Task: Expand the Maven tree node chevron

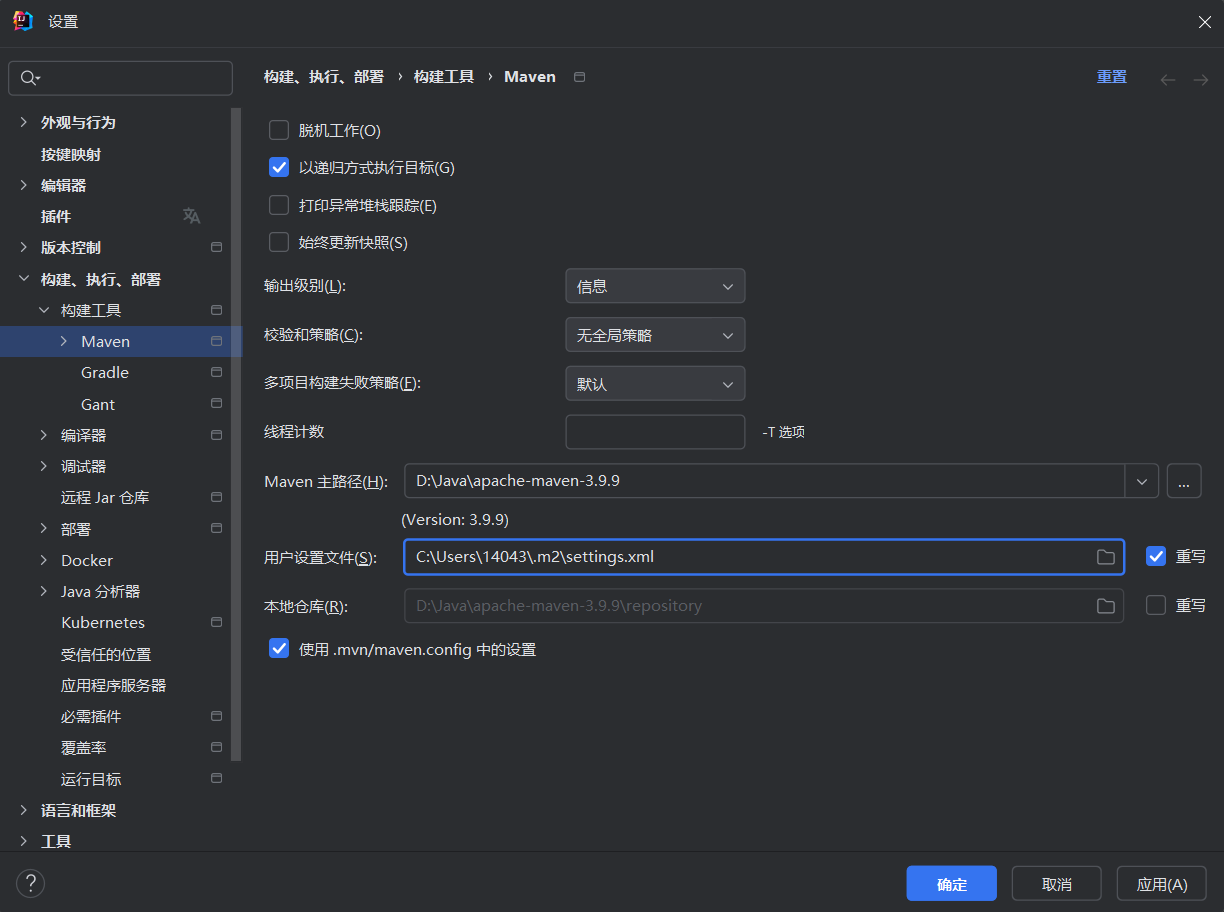Action: (64, 341)
